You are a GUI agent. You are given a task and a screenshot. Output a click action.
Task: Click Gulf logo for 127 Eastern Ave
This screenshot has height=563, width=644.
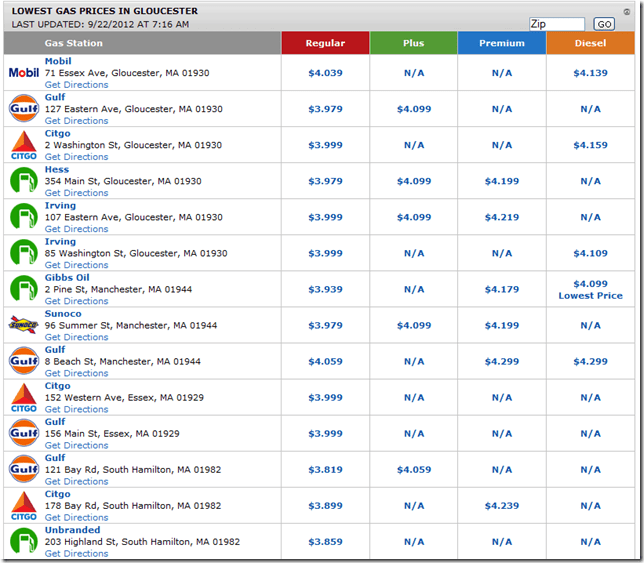click(x=23, y=109)
